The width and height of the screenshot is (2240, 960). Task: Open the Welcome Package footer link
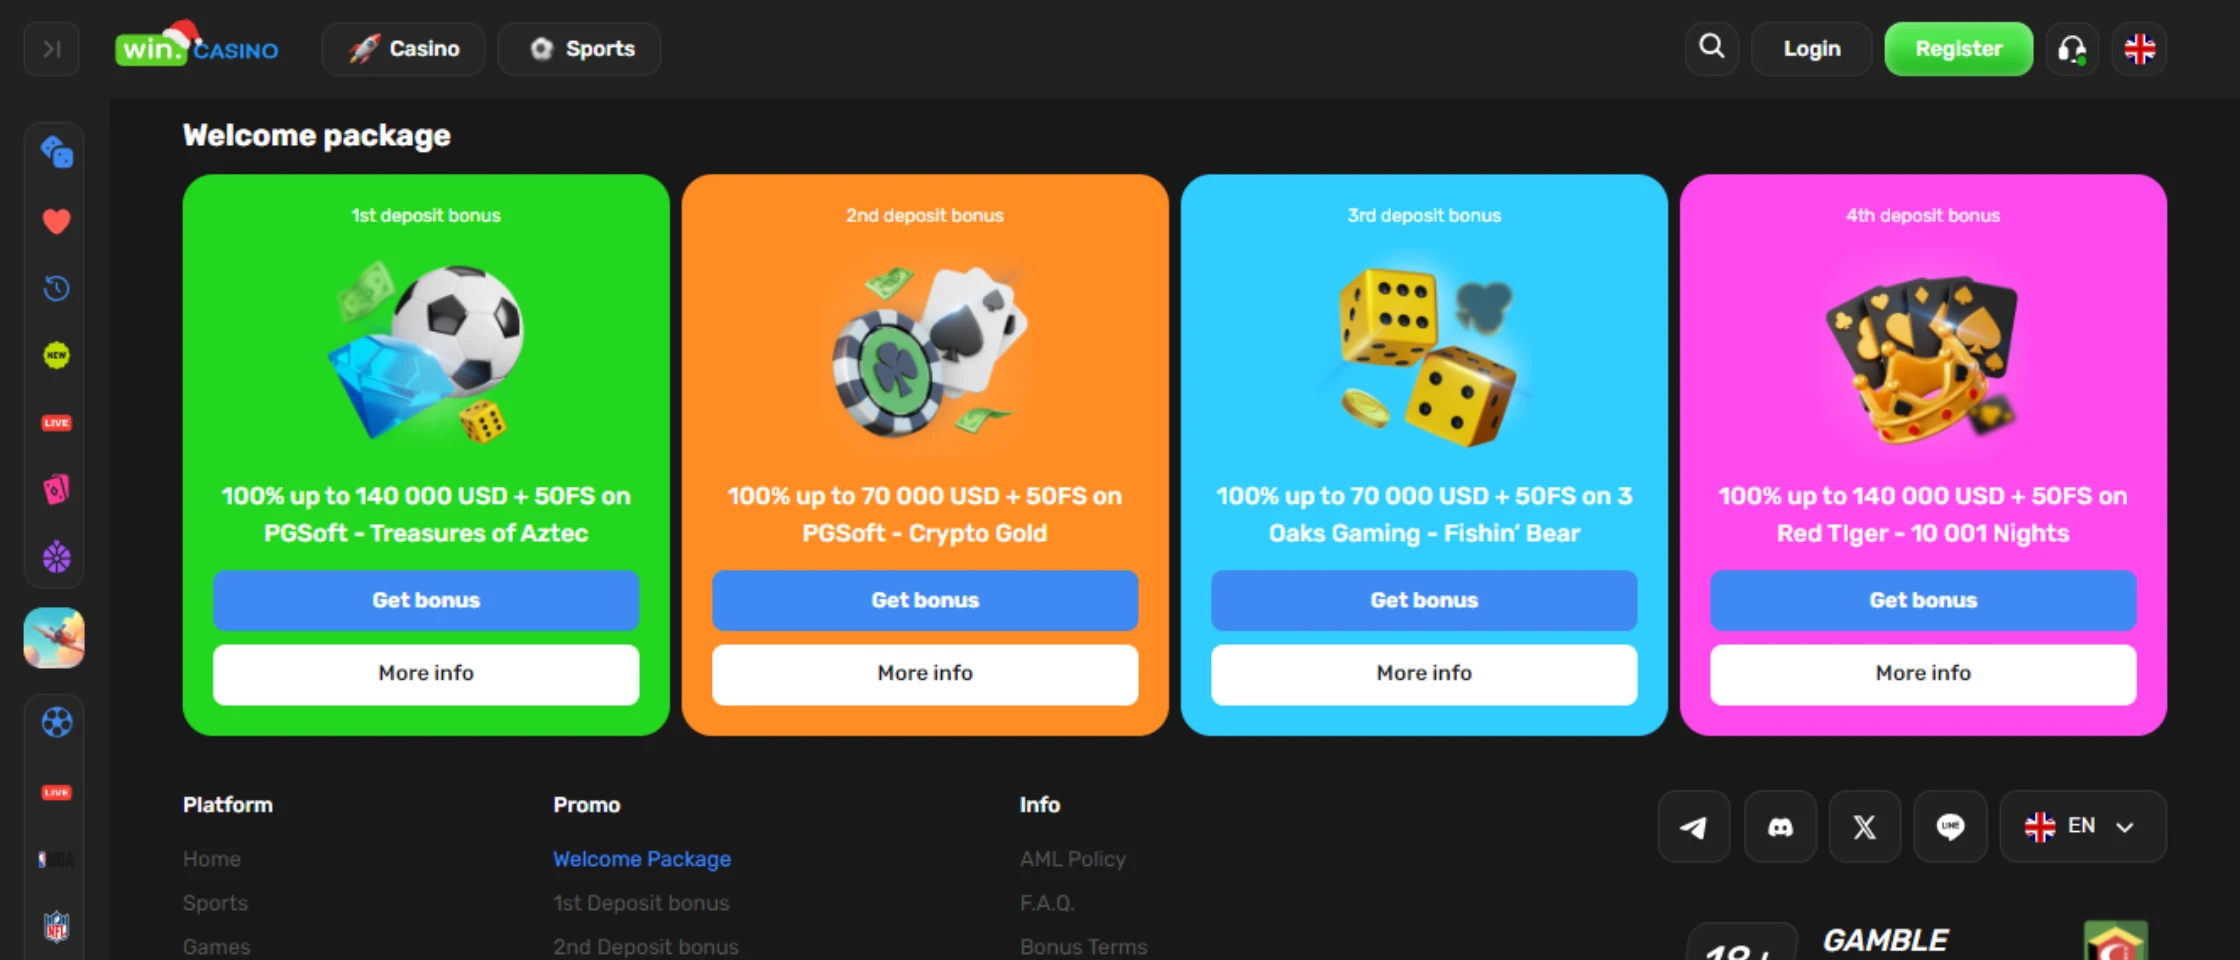click(642, 859)
